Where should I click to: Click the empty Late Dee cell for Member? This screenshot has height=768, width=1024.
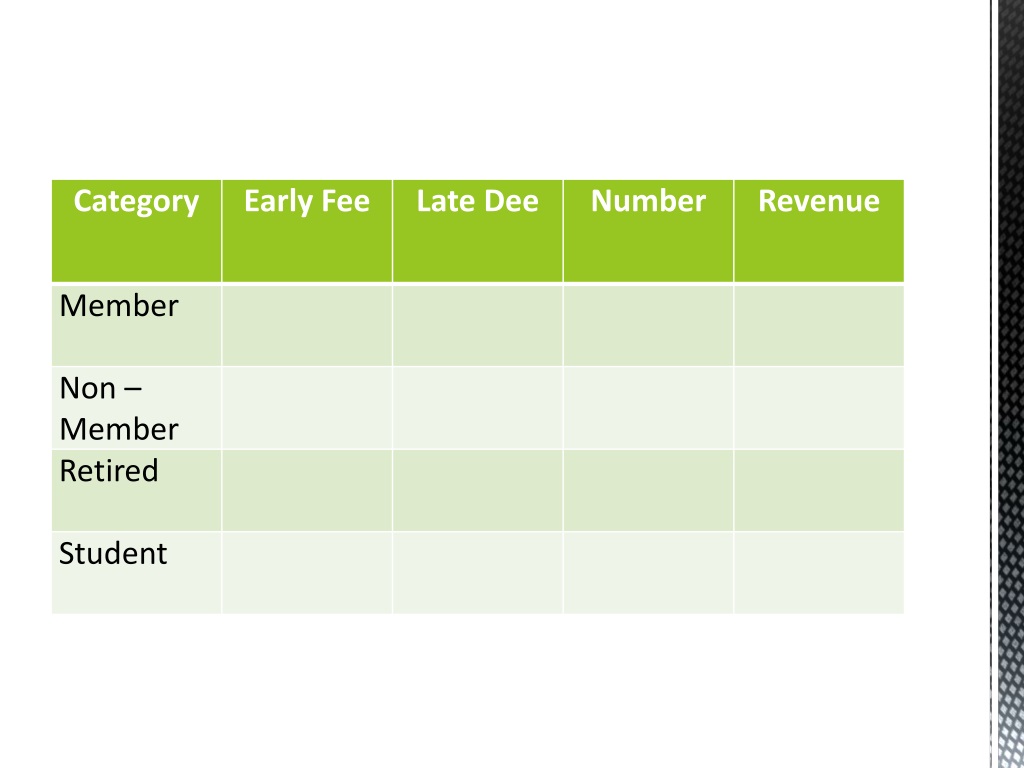(477, 325)
